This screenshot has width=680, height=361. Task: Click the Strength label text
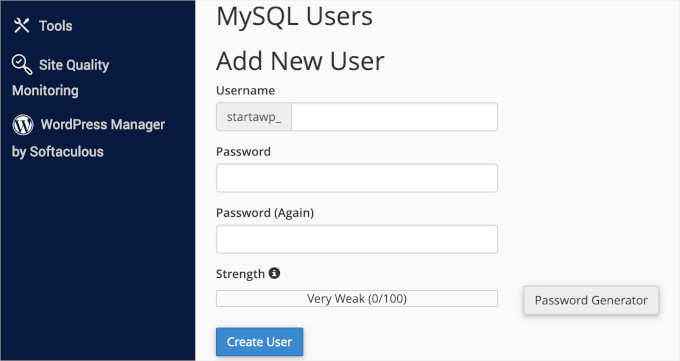point(240,274)
